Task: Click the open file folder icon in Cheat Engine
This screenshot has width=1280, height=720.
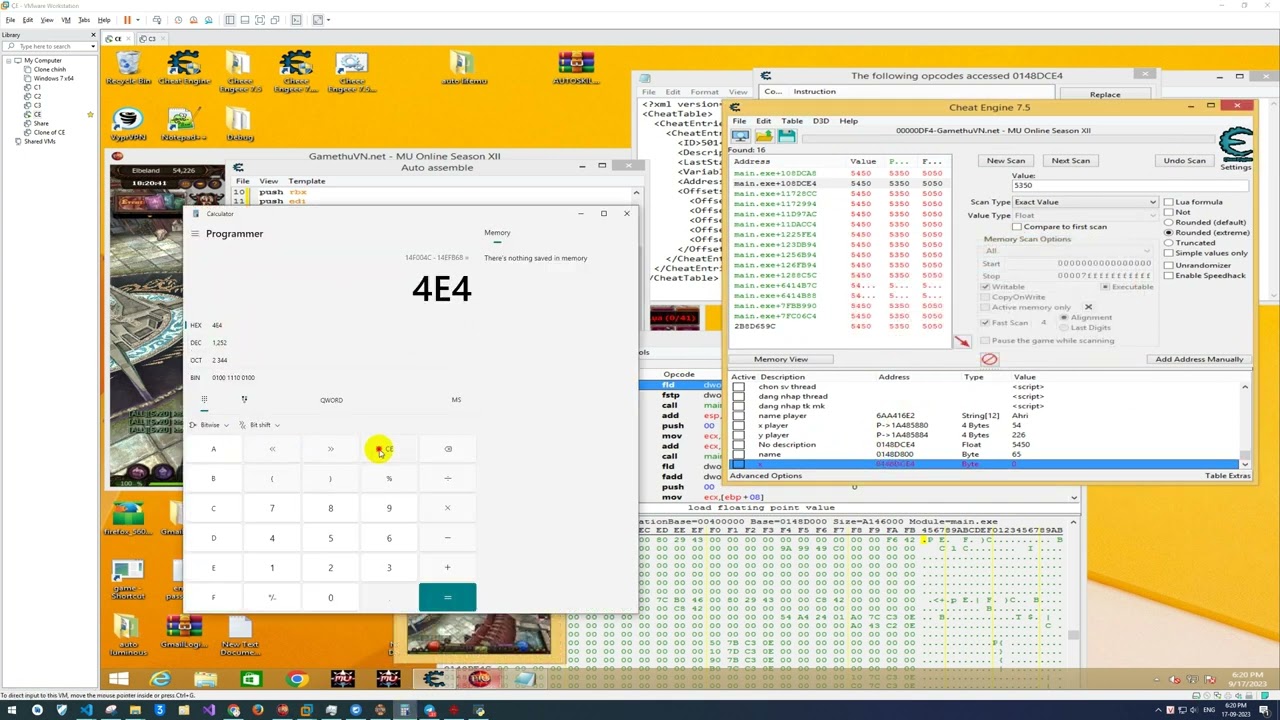Action: click(764, 136)
